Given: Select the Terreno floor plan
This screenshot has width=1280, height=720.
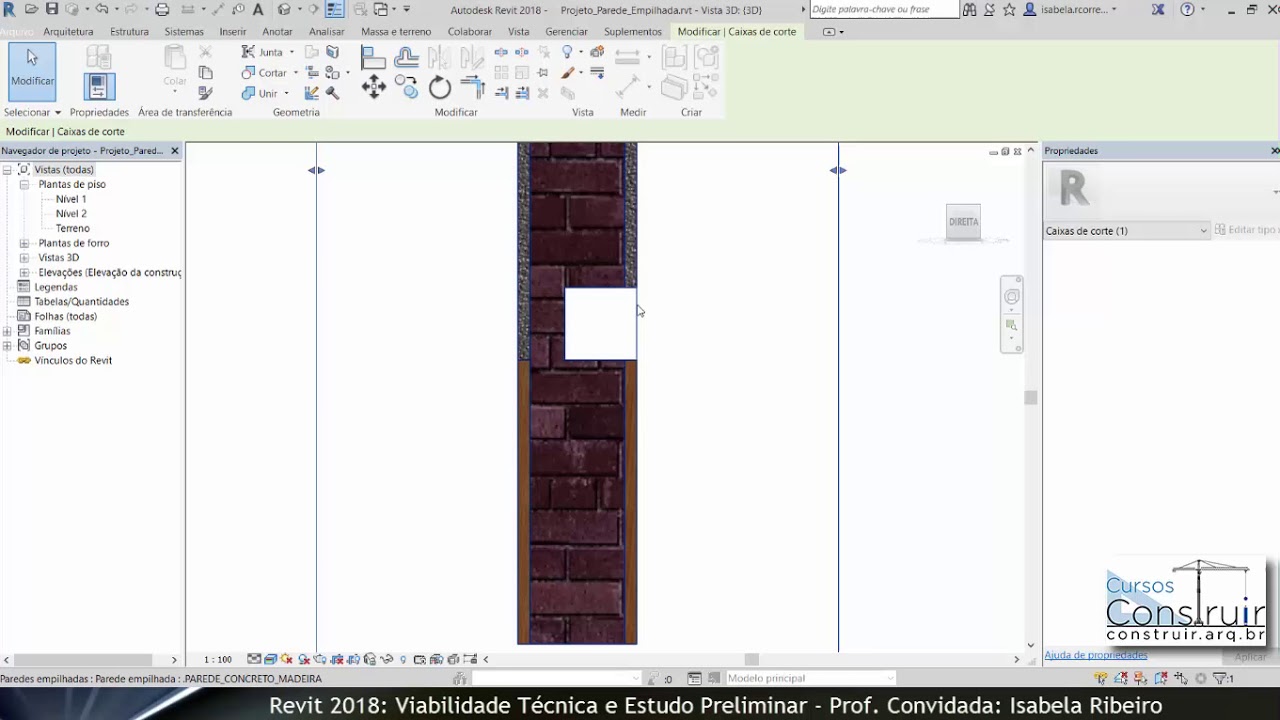Looking at the screenshot, I should [x=73, y=229].
